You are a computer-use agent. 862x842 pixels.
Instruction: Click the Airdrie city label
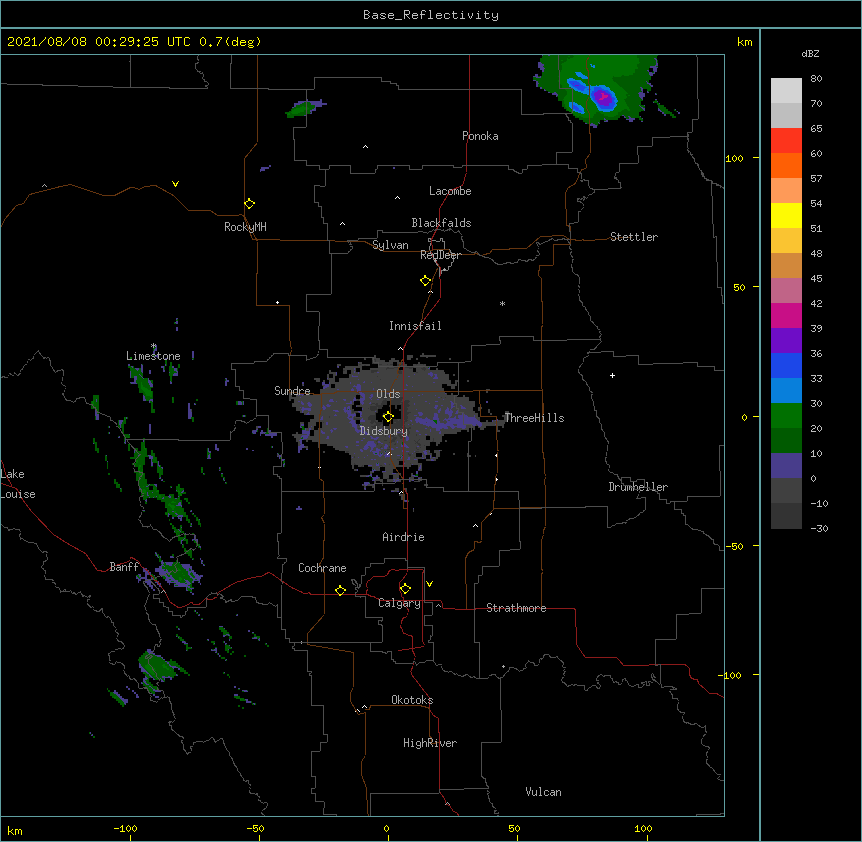tap(404, 537)
